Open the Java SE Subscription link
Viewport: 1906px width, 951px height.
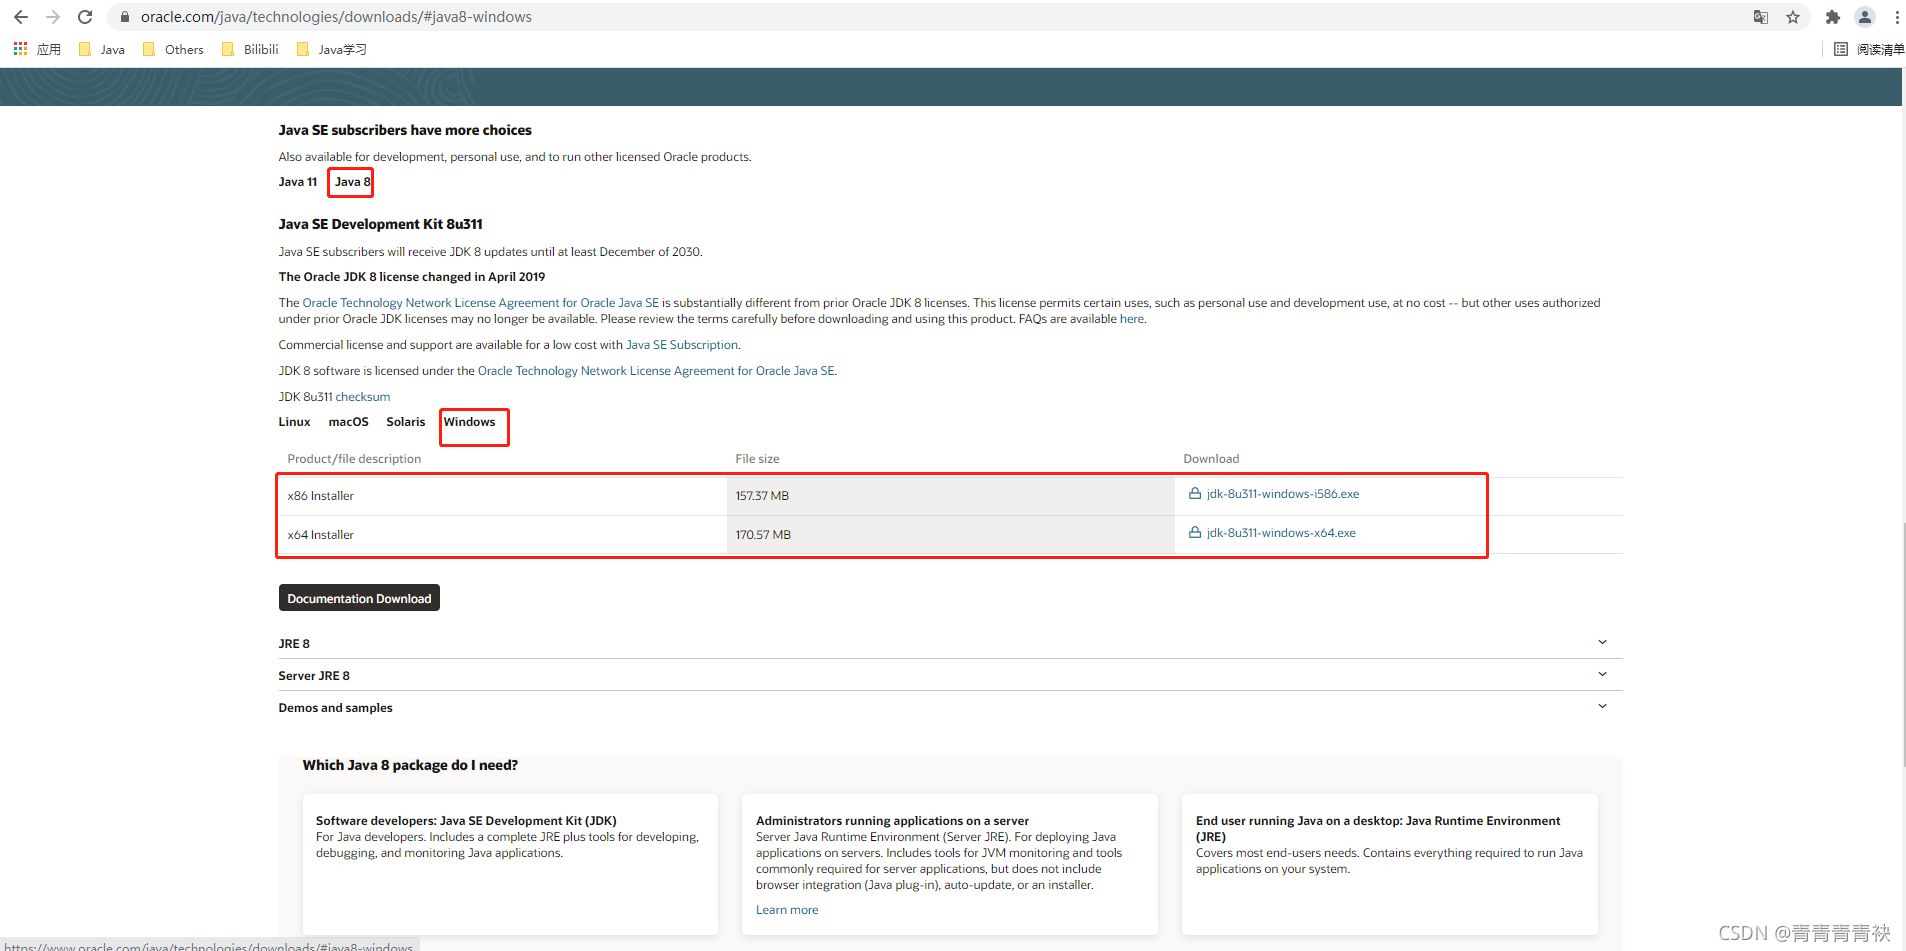click(x=682, y=345)
